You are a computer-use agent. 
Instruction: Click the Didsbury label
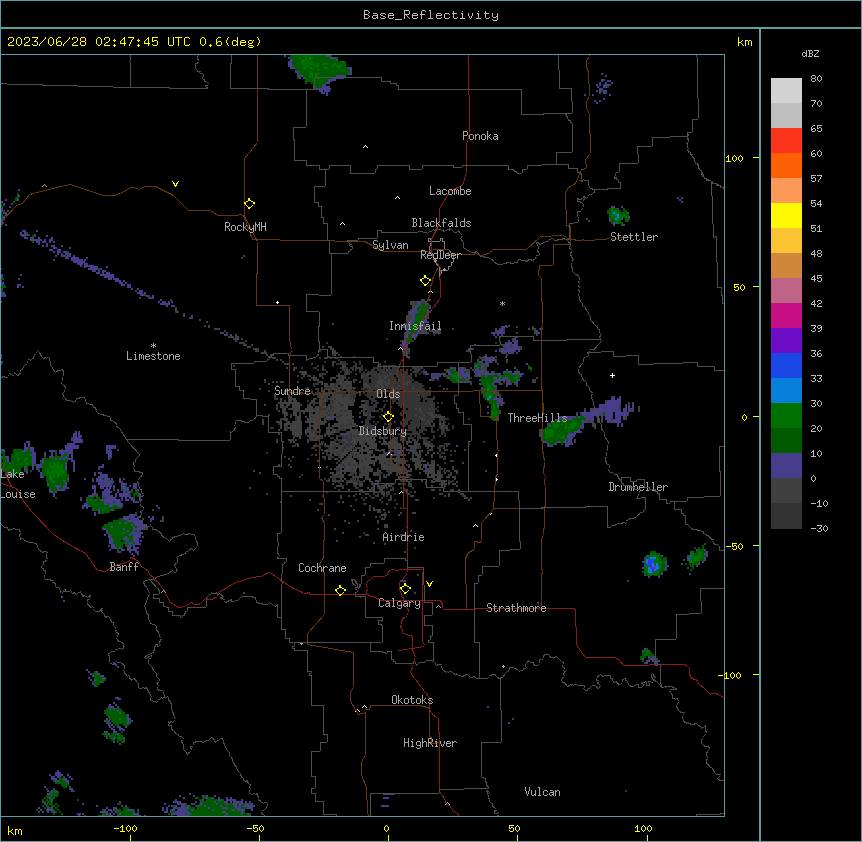point(383,431)
